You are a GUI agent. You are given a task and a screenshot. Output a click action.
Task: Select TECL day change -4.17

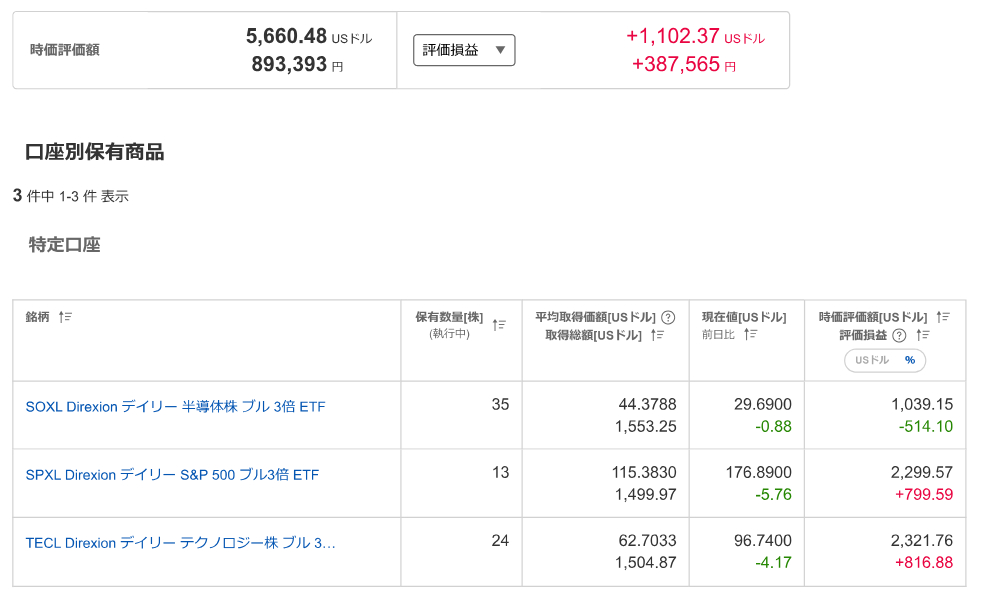(x=773, y=563)
